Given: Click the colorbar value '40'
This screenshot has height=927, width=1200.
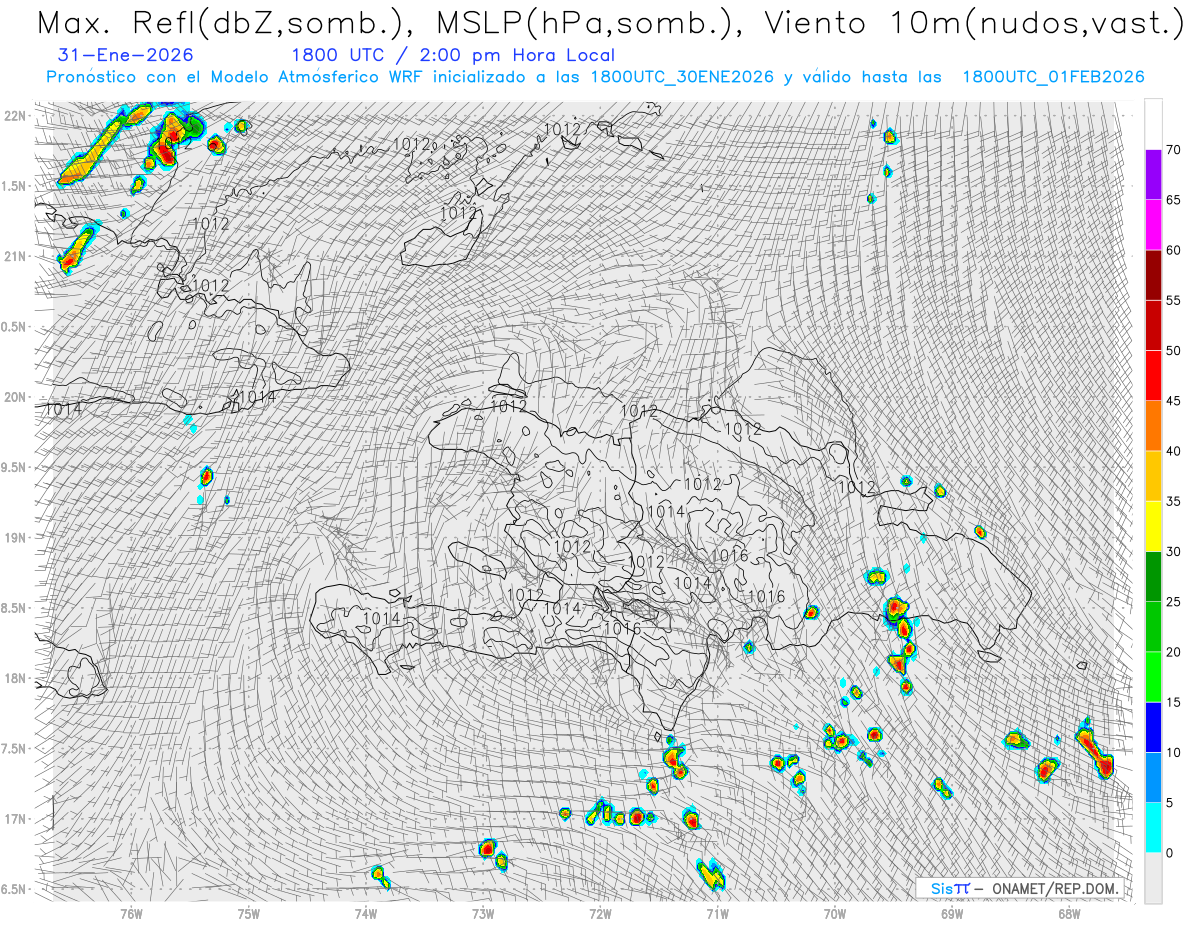Looking at the screenshot, I should (1173, 451).
